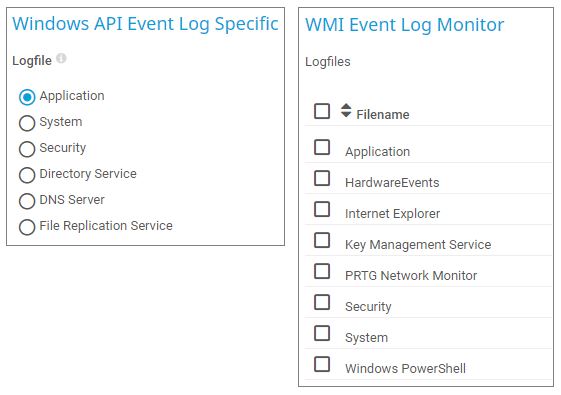The height and width of the screenshot is (395, 561).
Task: Select the Security logfile radio option
Action: [27, 149]
